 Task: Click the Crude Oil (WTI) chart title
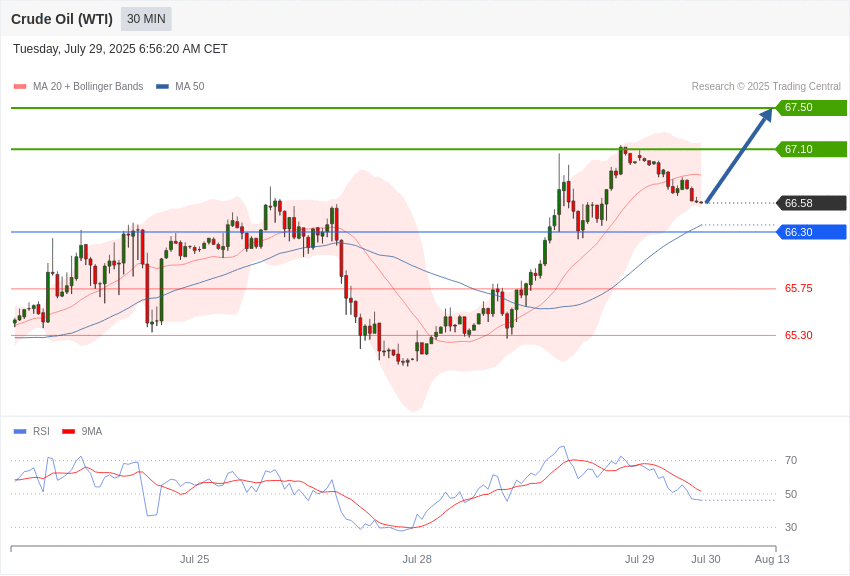62,19
